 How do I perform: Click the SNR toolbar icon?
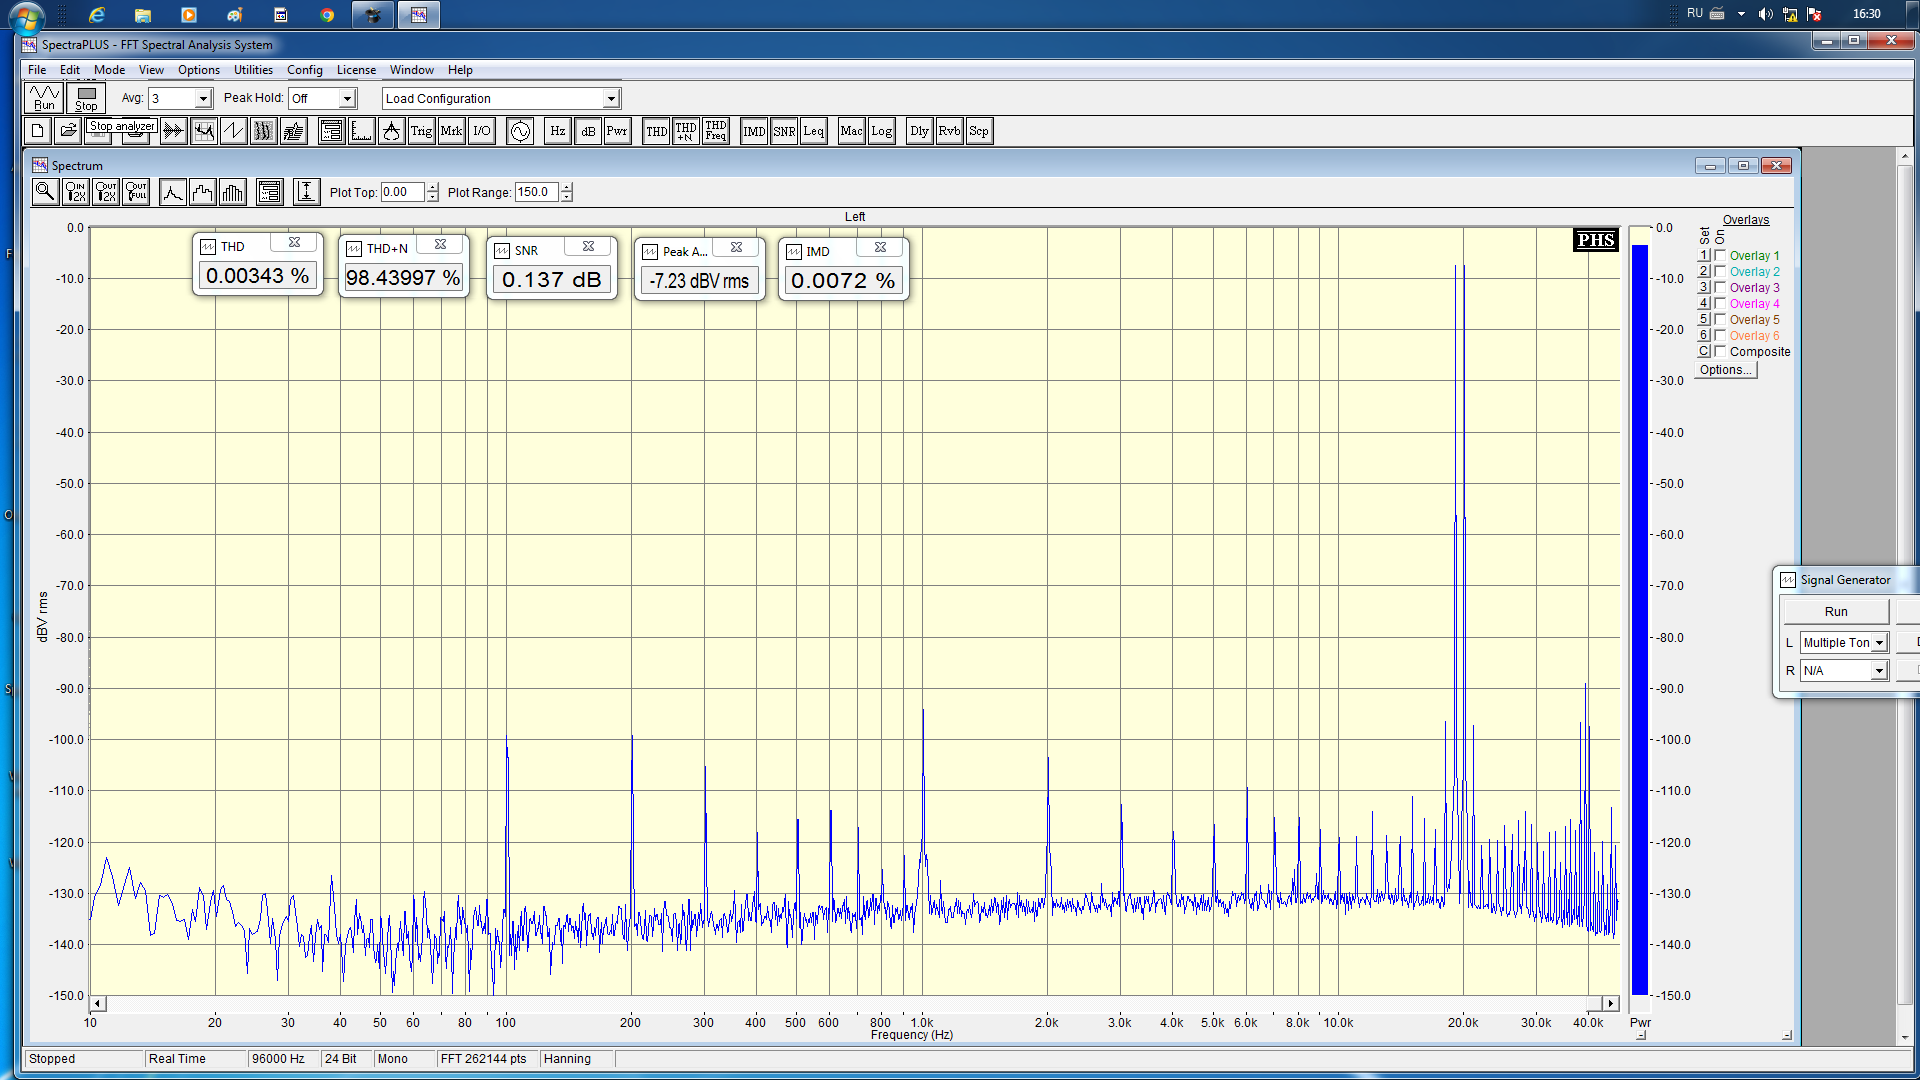[784, 131]
